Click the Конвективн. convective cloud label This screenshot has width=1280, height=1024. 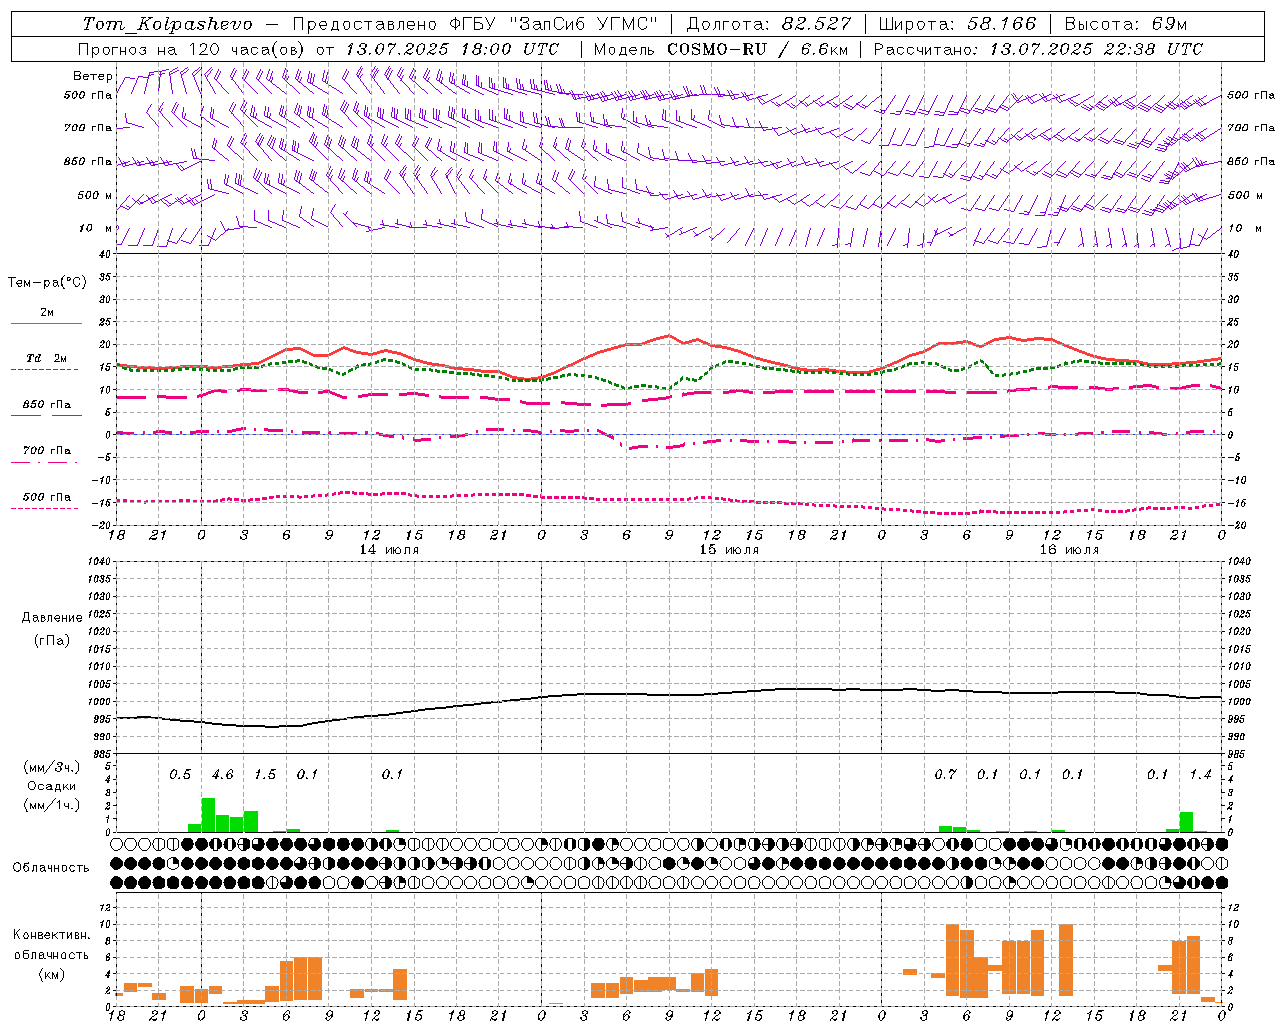pyautogui.click(x=52, y=935)
